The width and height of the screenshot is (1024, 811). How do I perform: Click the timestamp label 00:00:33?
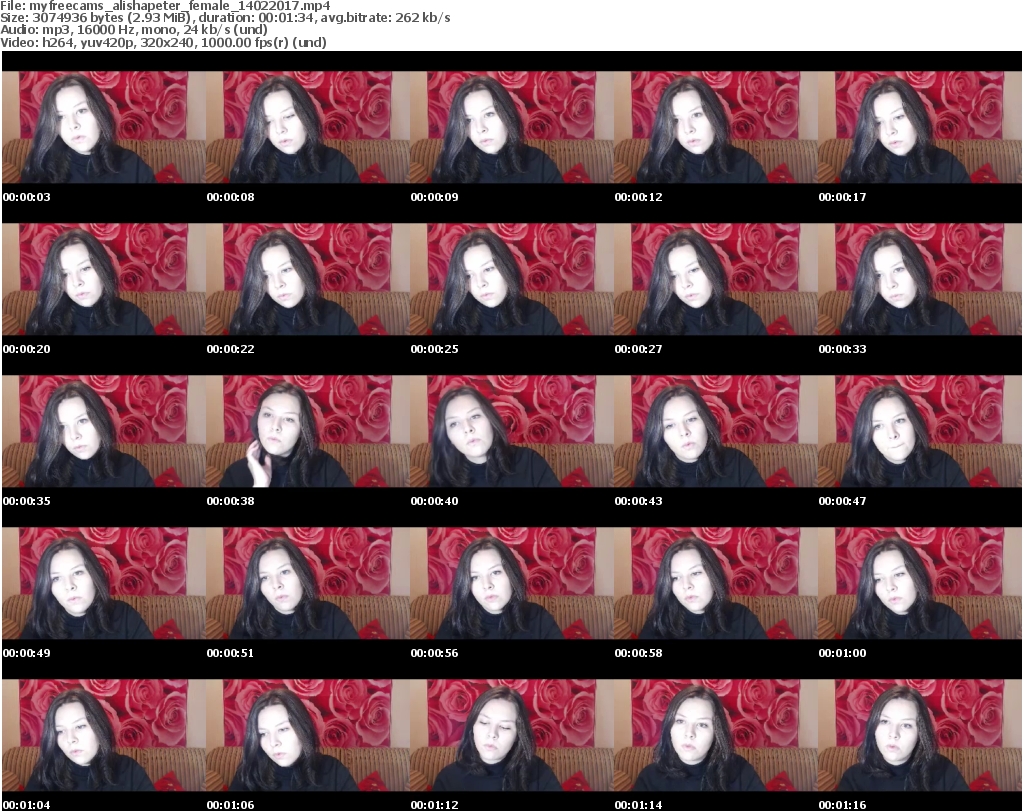coord(842,349)
